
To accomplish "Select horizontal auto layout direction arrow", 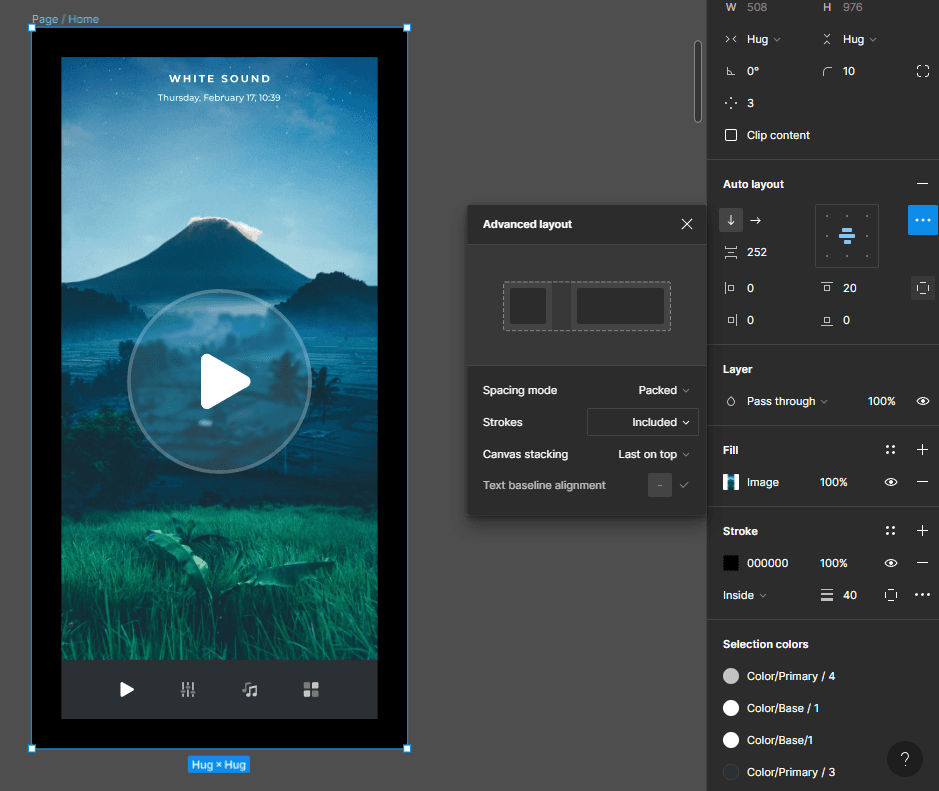I will click(756, 220).
